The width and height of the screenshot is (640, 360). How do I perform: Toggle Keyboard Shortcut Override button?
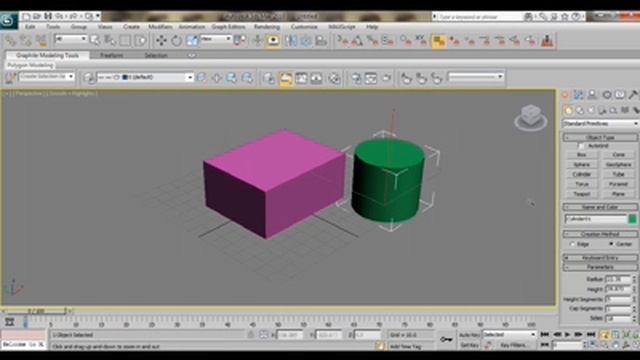[273, 40]
